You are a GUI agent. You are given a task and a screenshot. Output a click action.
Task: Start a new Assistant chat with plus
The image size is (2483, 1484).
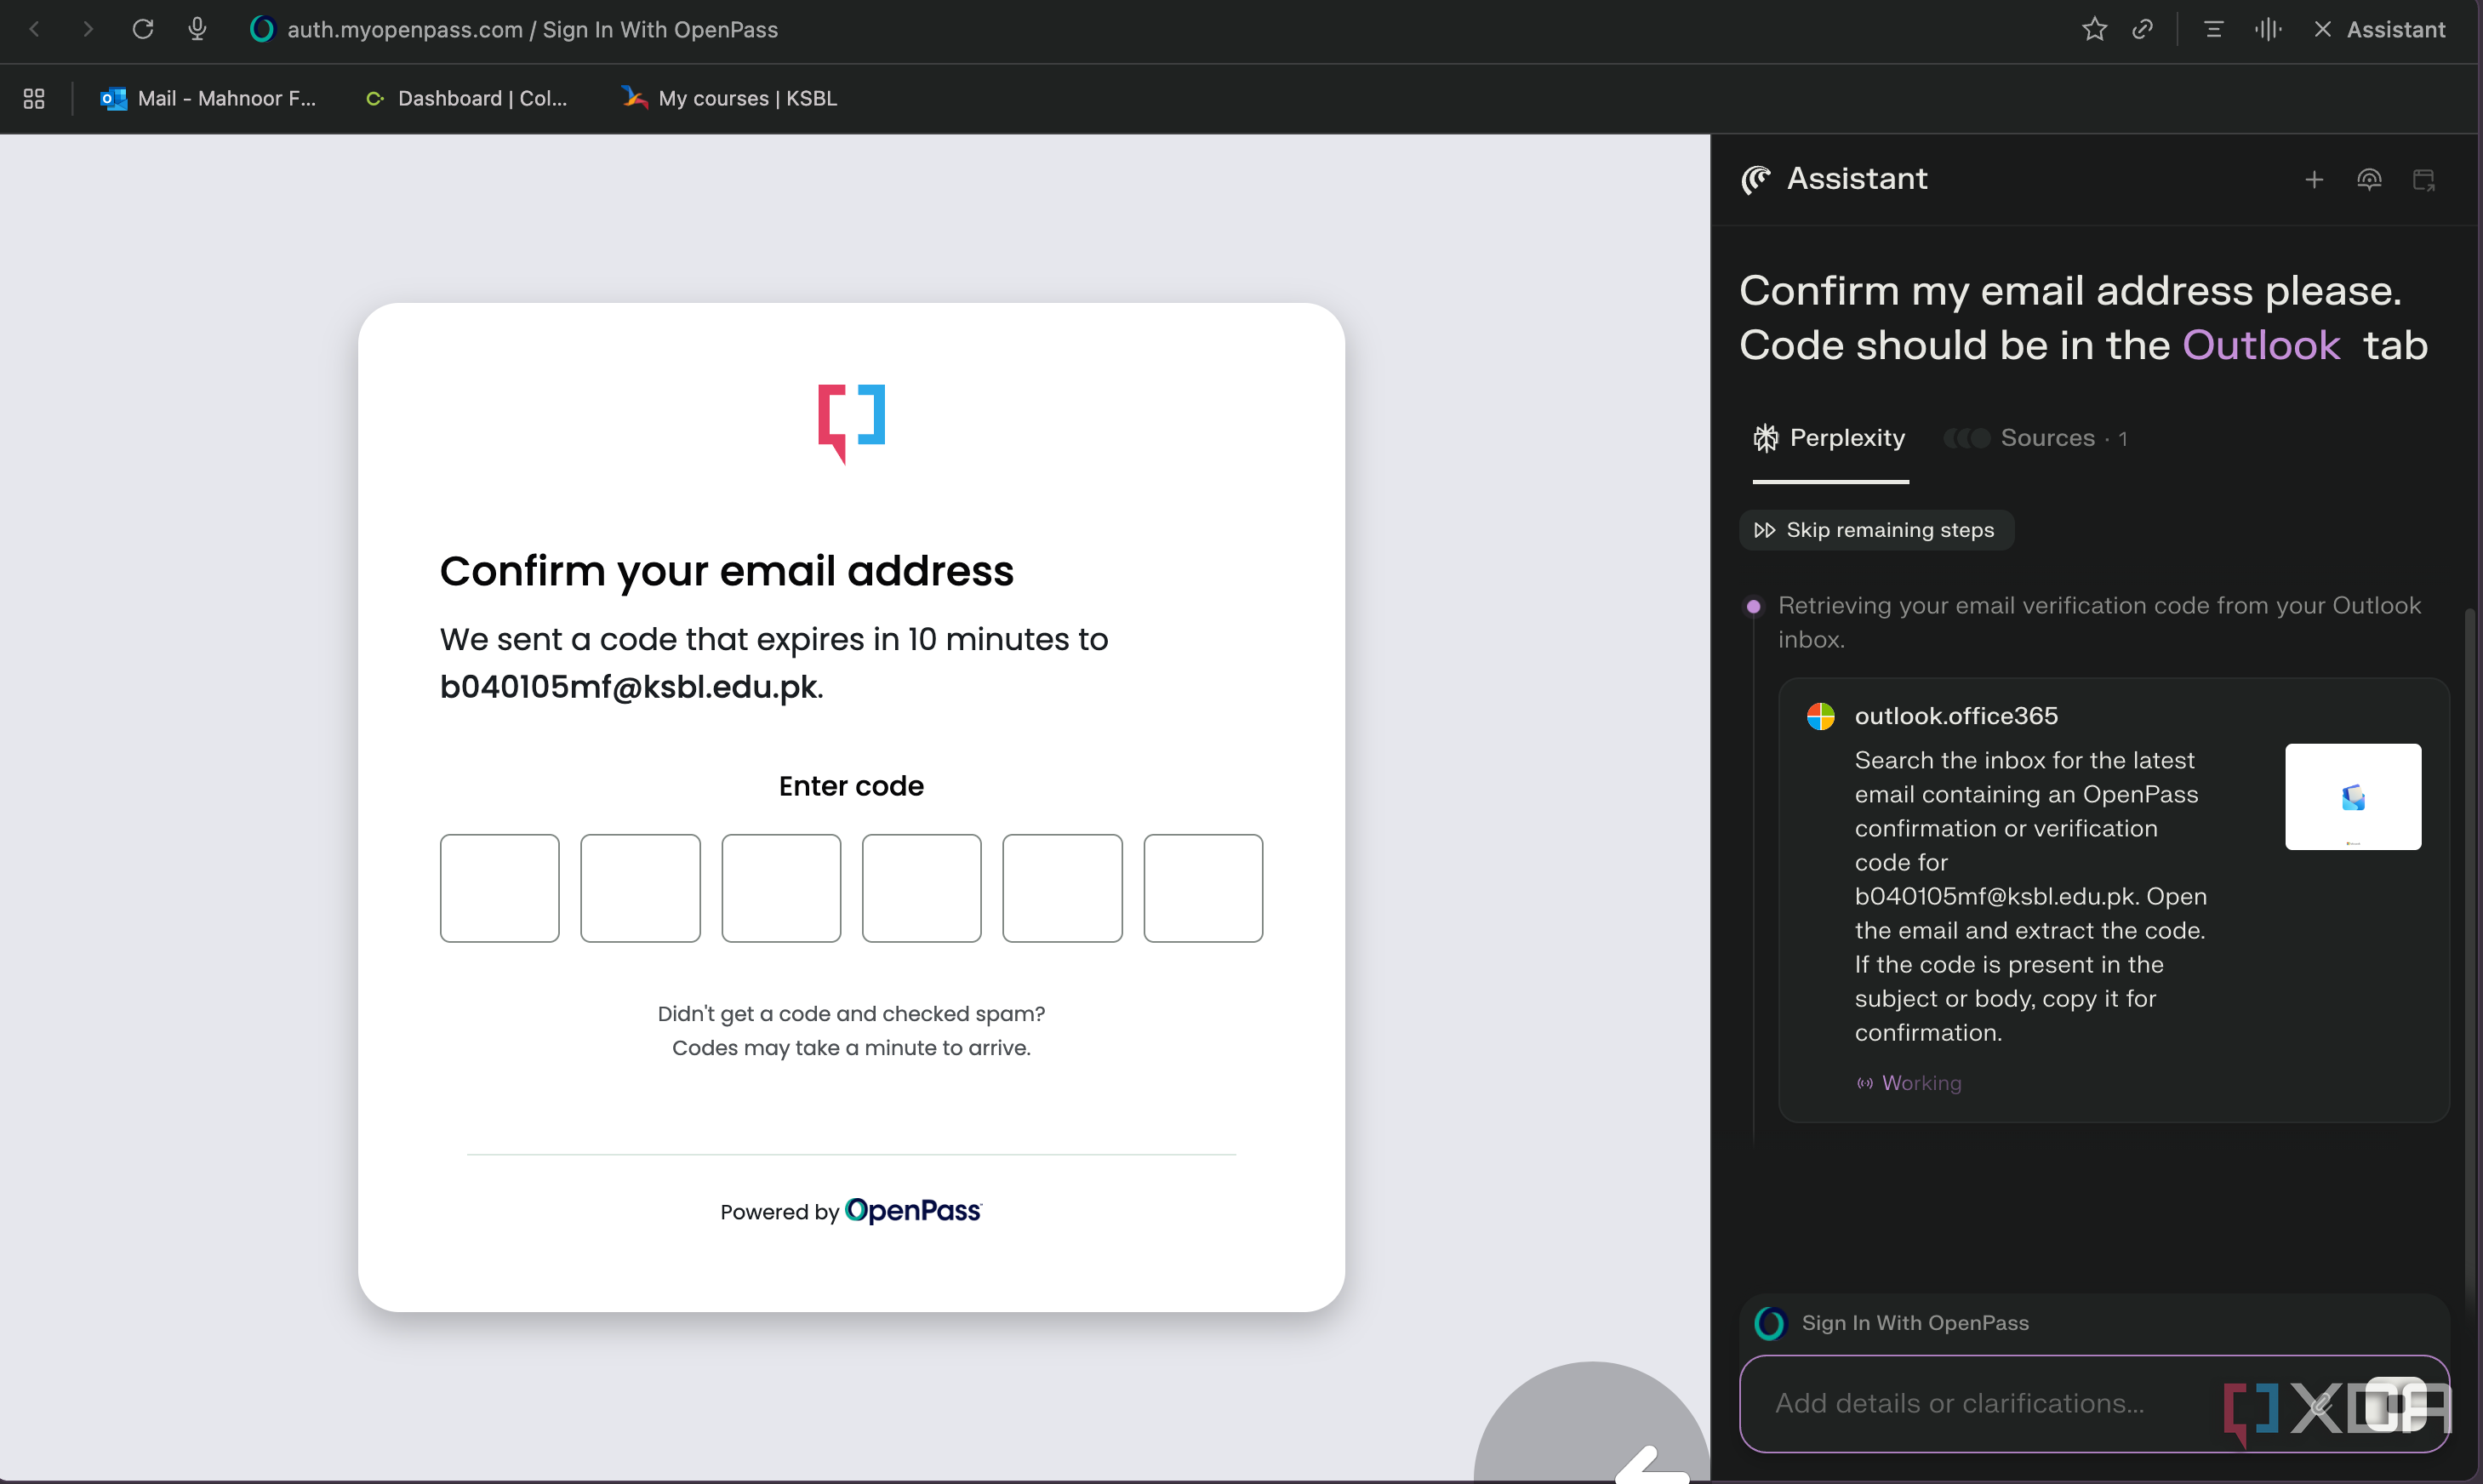tap(2314, 179)
